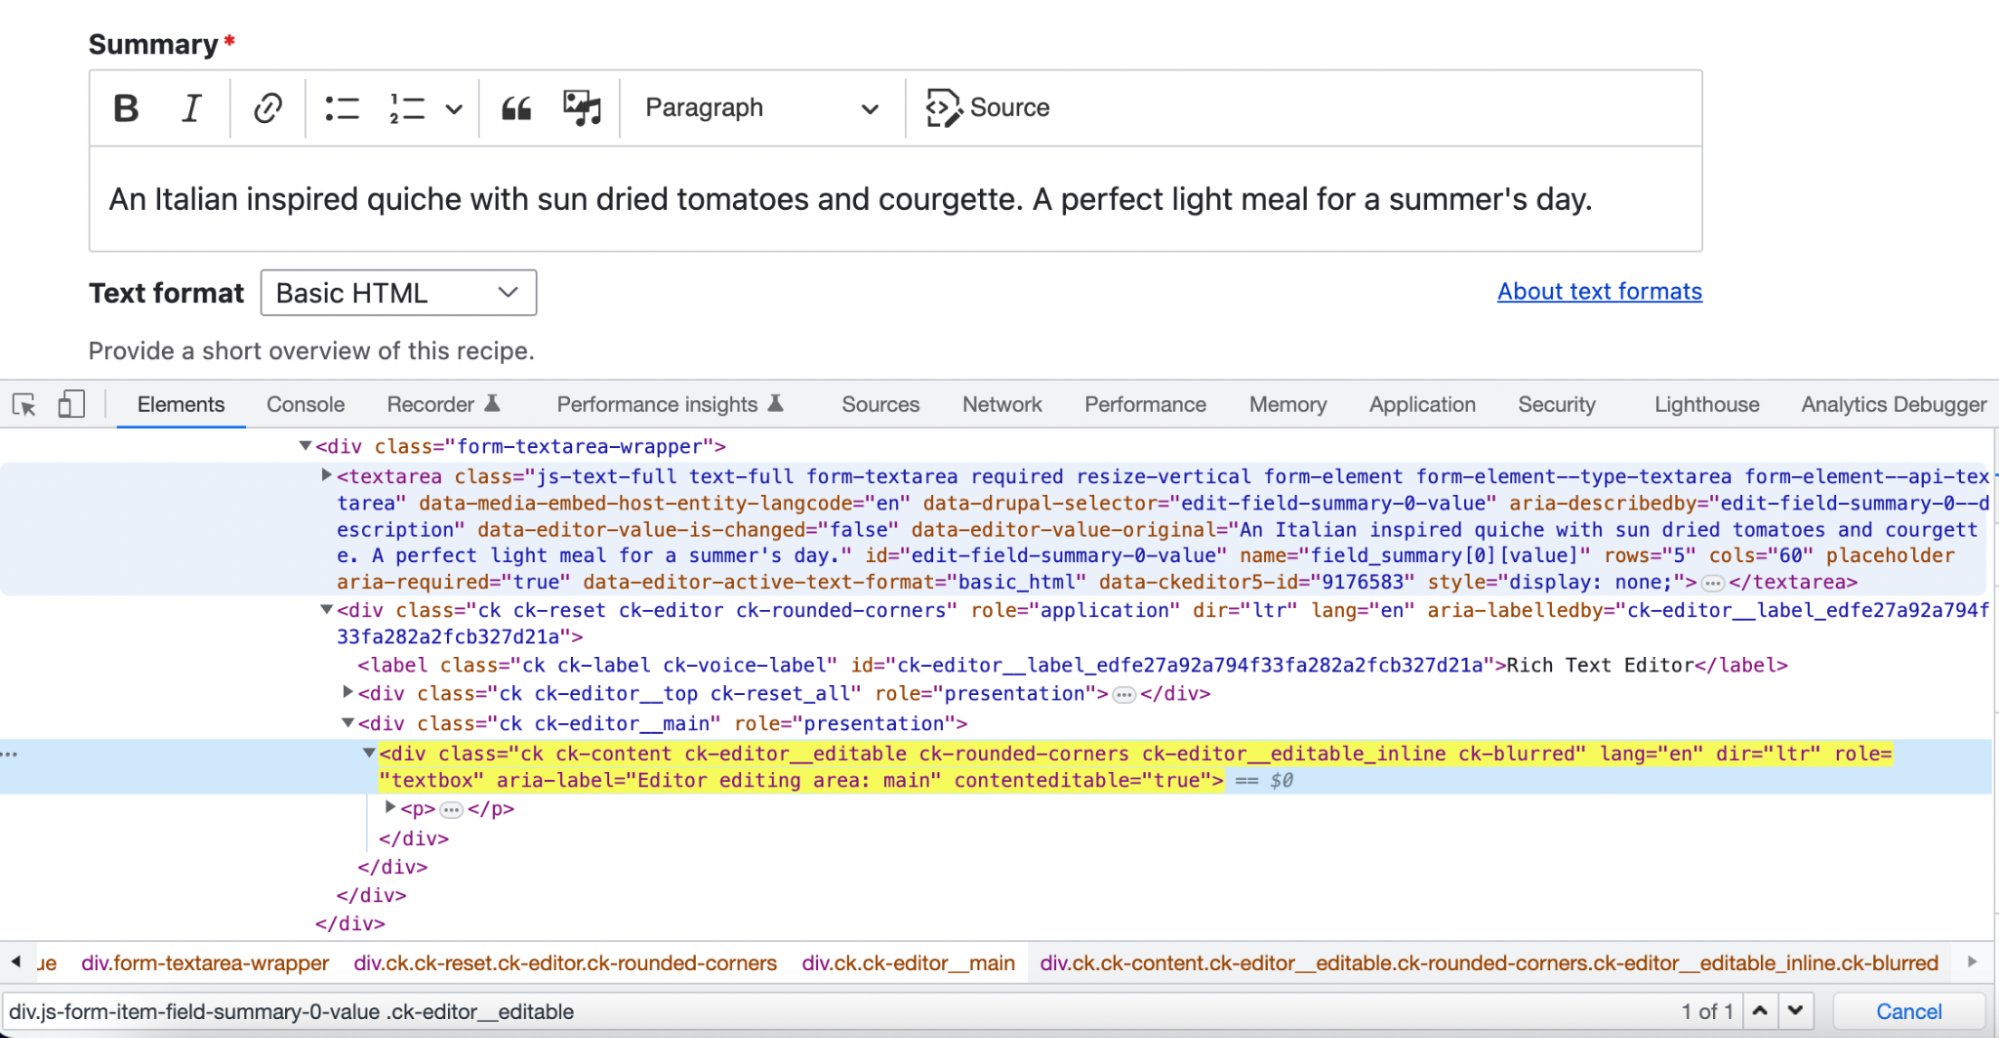Insert a block quote
The width and height of the screenshot is (1999, 1038).
[516, 108]
